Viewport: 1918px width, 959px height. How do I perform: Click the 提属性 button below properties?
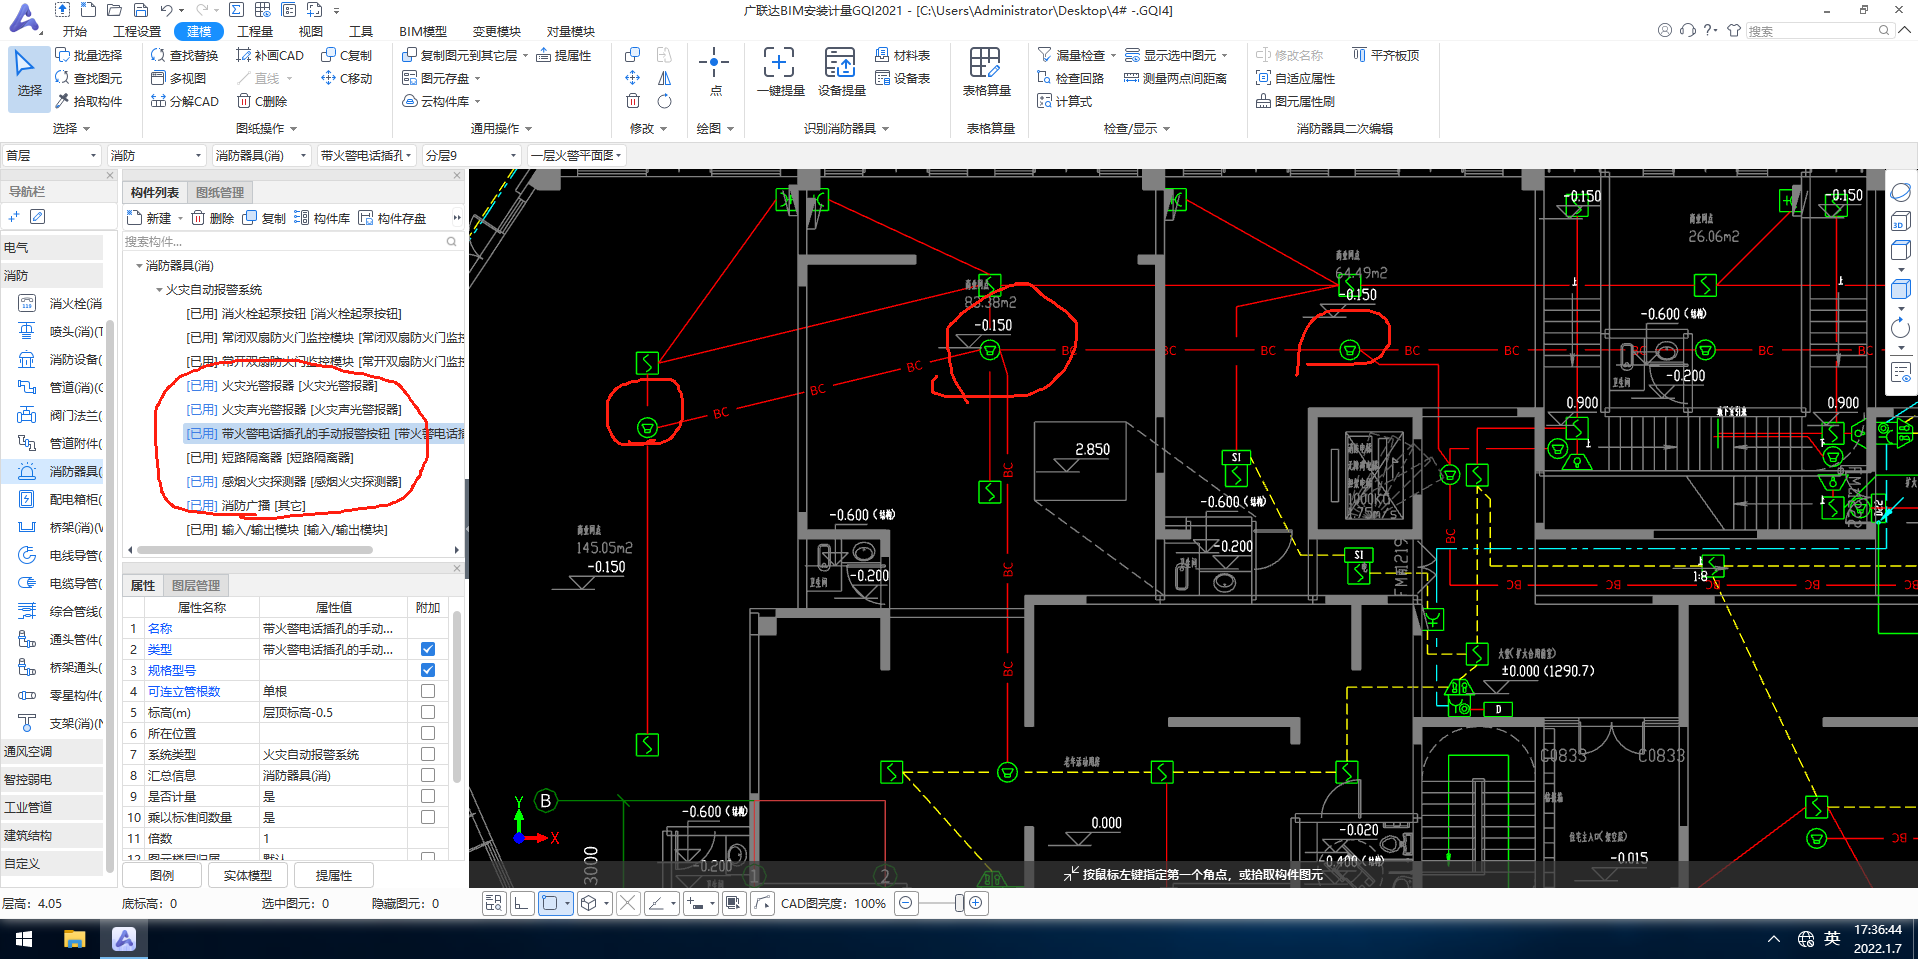tap(334, 875)
